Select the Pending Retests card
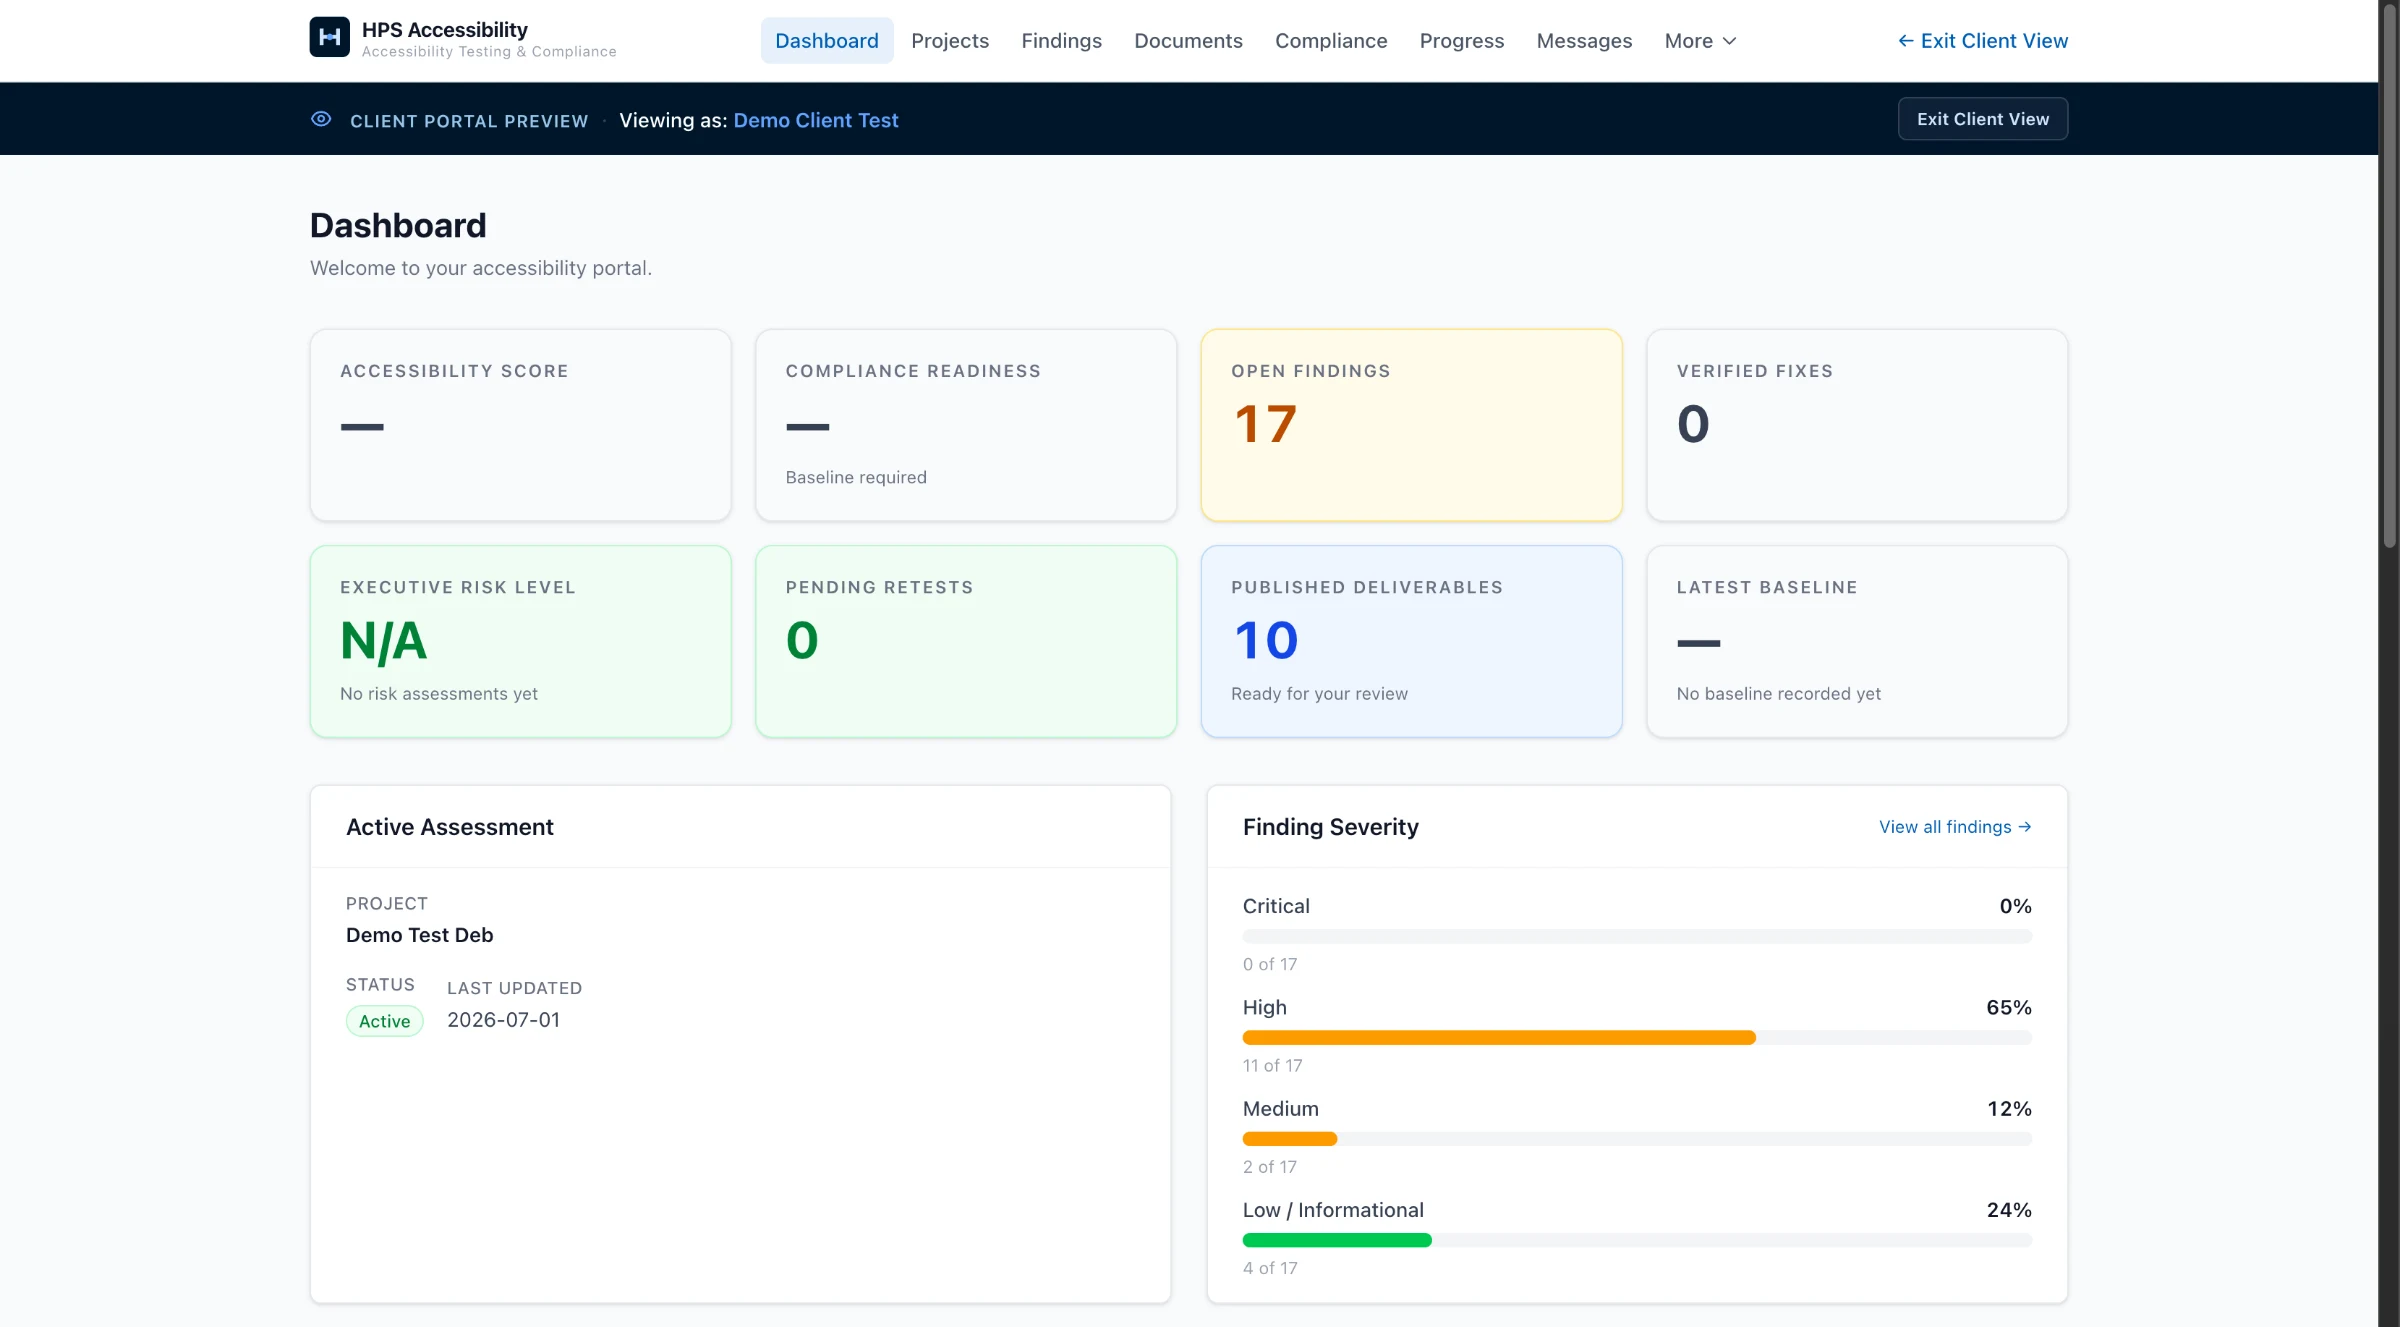The height and width of the screenshot is (1327, 2400). tap(966, 641)
